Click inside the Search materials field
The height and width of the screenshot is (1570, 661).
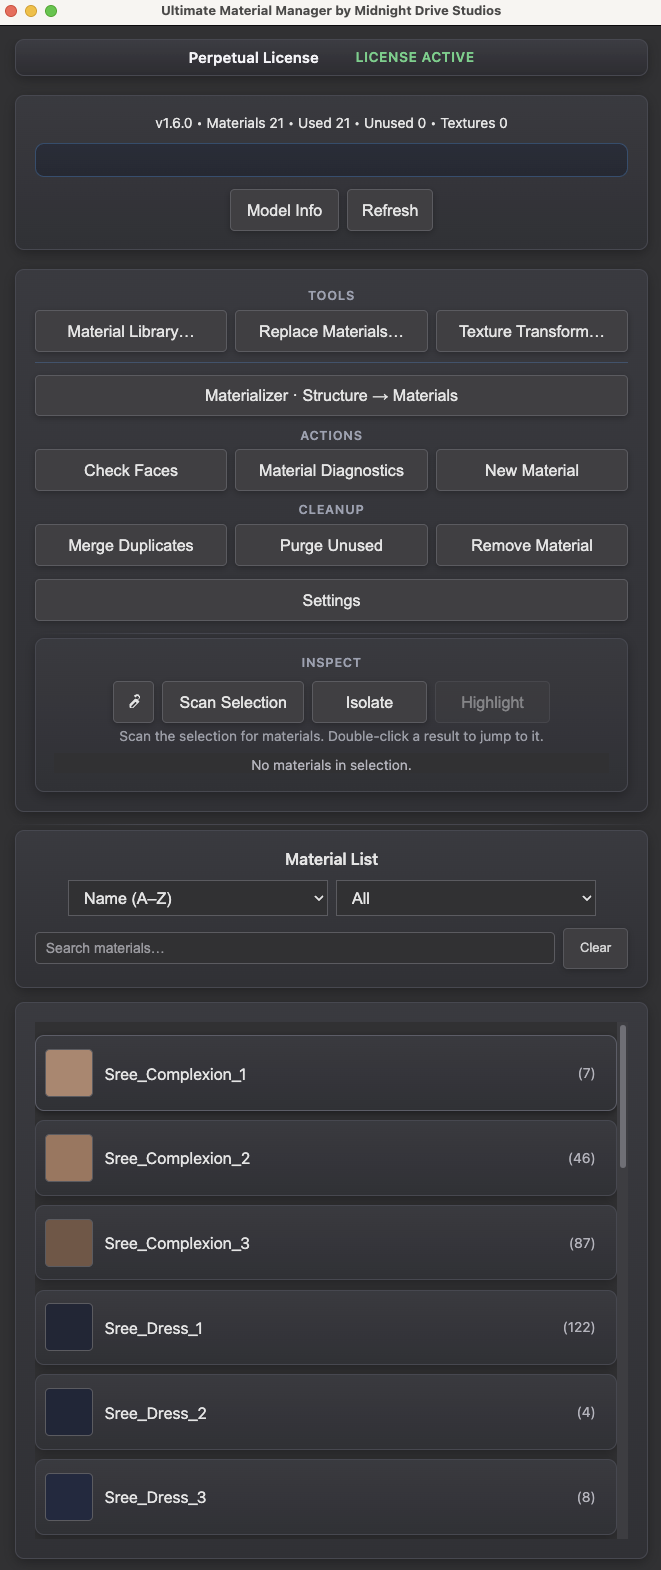(x=294, y=947)
